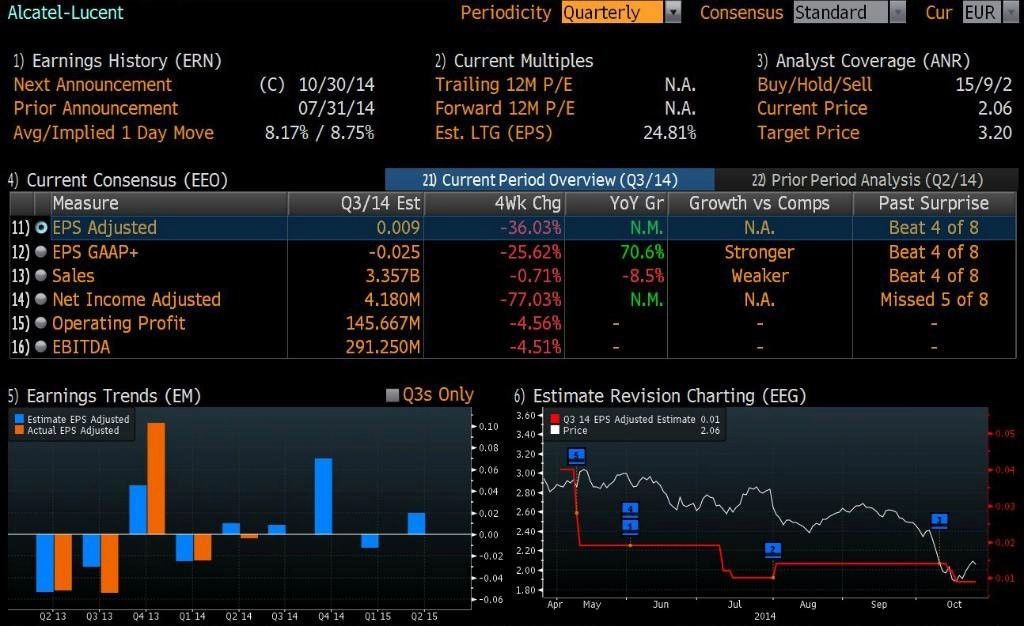Click the lower of the two stacked event flags
Viewport: 1024px width, 626px height.
click(x=630, y=525)
